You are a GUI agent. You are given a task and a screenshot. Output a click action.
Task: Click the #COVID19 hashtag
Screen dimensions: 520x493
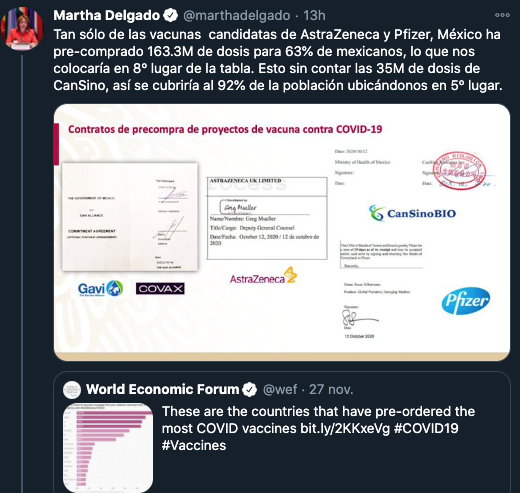click(x=426, y=428)
